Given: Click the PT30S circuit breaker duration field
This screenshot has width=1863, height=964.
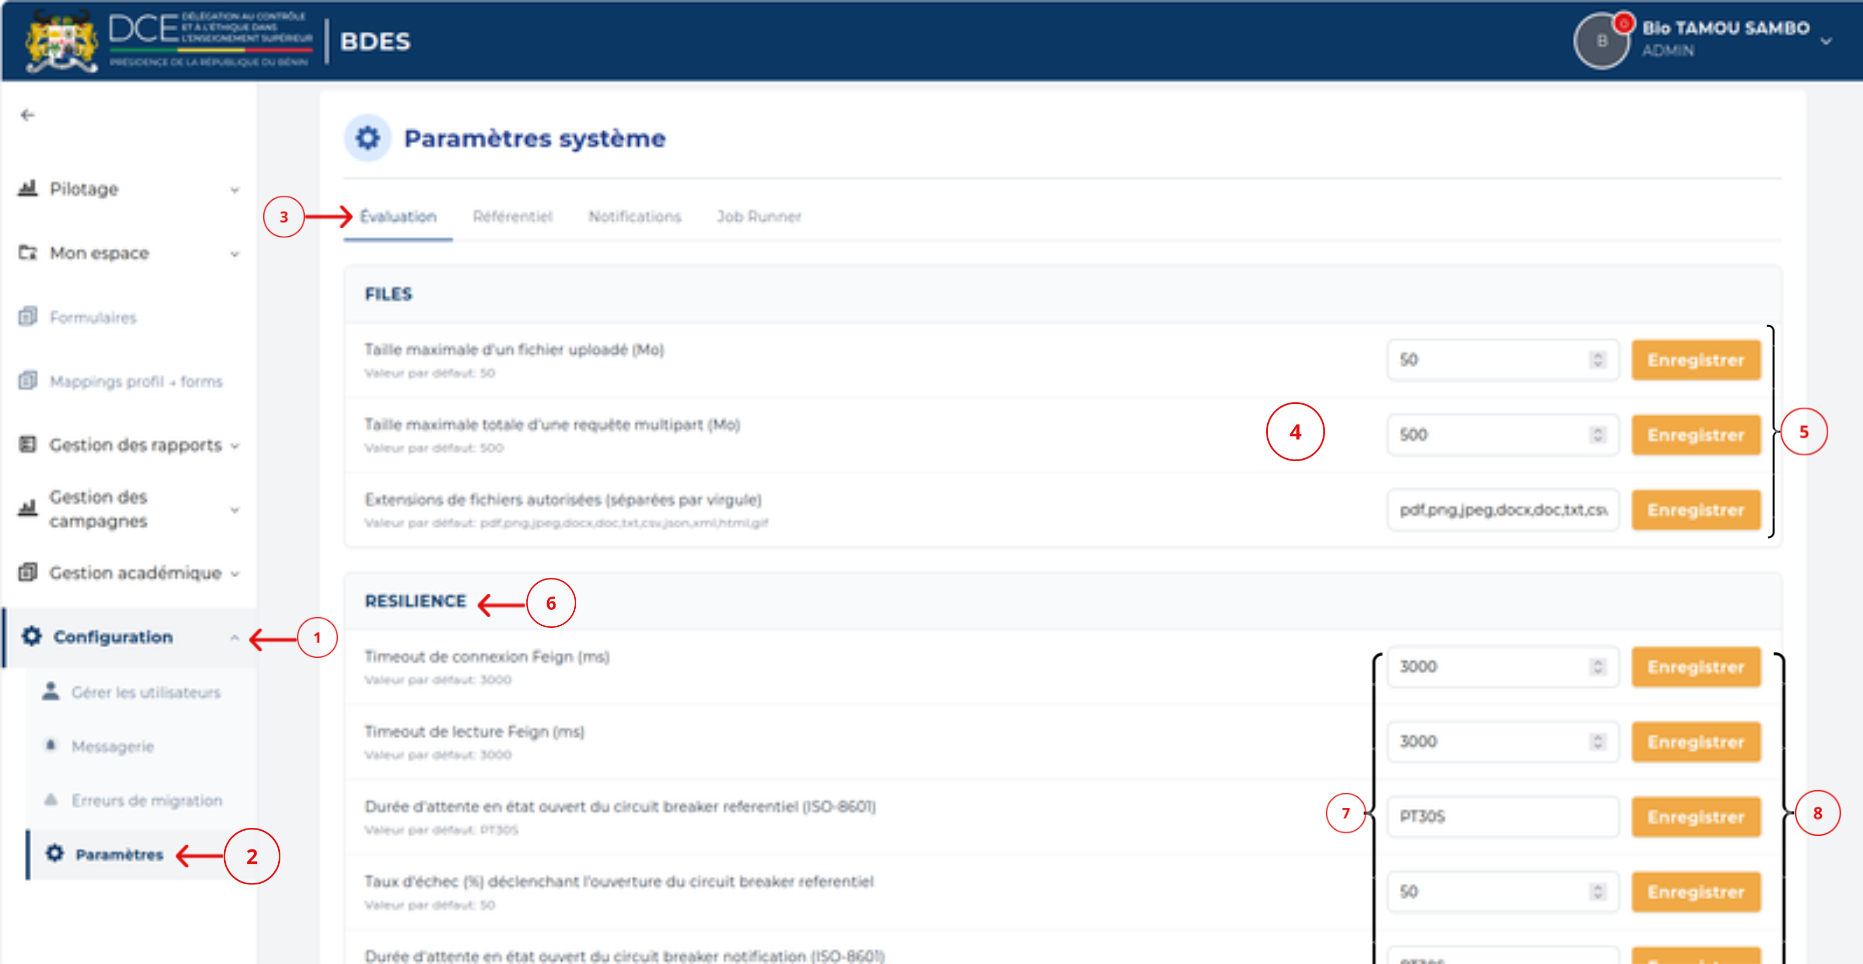Looking at the screenshot, I should click(1502, 817).
